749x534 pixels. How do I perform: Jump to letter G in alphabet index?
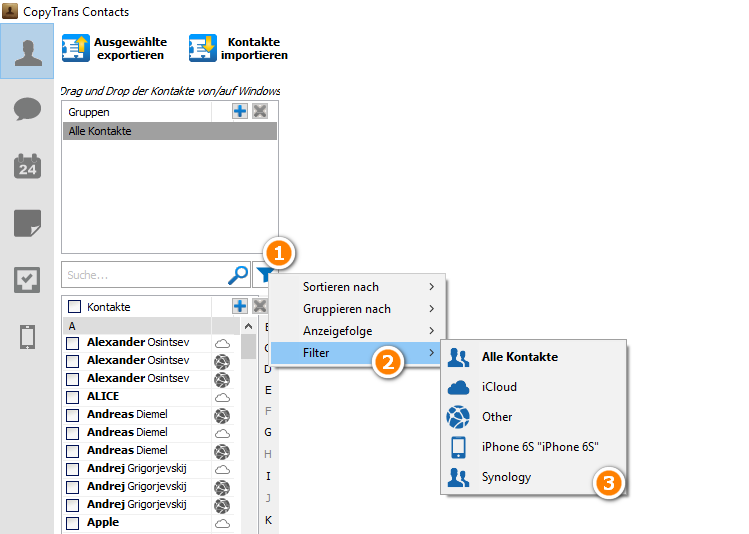[268, 432]
